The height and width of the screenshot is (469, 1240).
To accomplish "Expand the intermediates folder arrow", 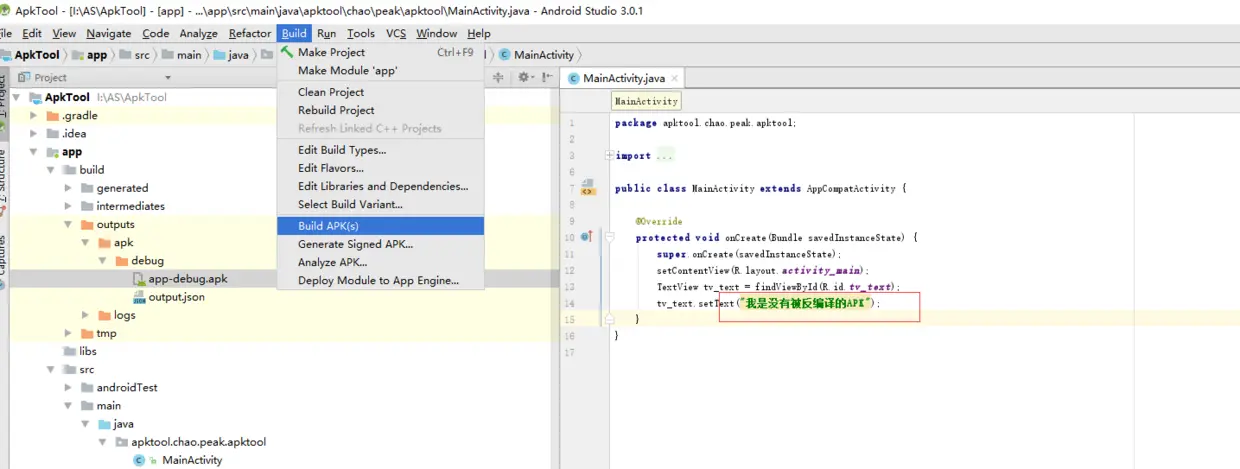I will point(68,206).
